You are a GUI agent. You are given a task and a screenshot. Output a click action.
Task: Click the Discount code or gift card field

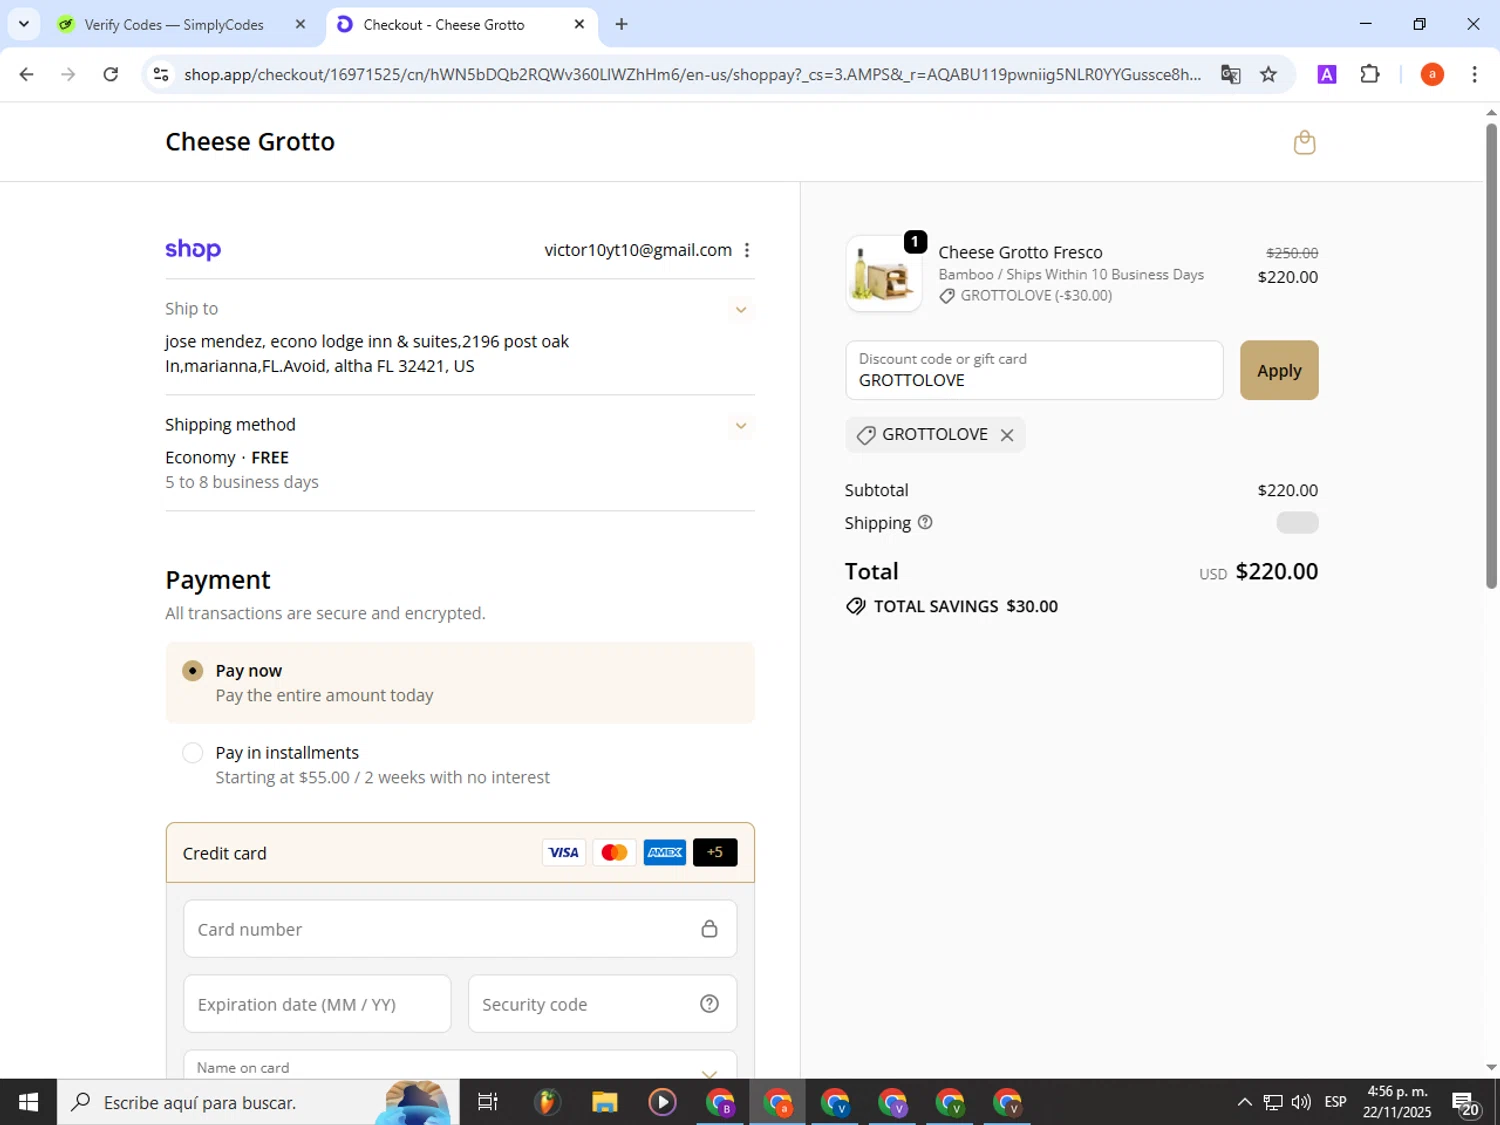click(x=1034, y=370)
